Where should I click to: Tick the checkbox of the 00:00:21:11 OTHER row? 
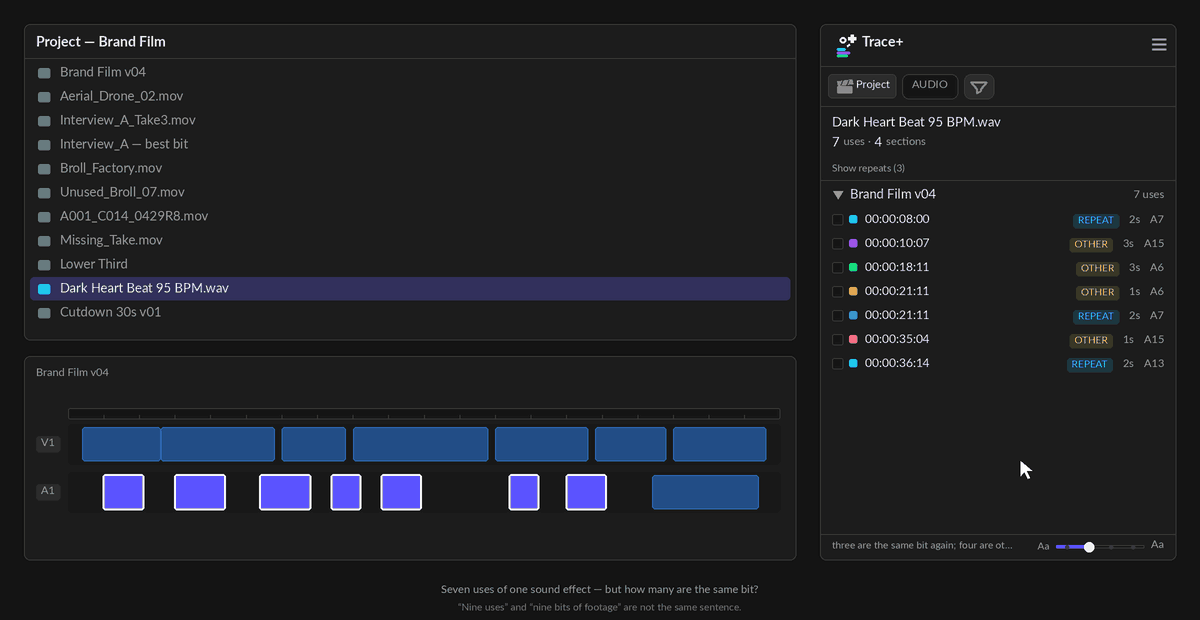(838, 292)
